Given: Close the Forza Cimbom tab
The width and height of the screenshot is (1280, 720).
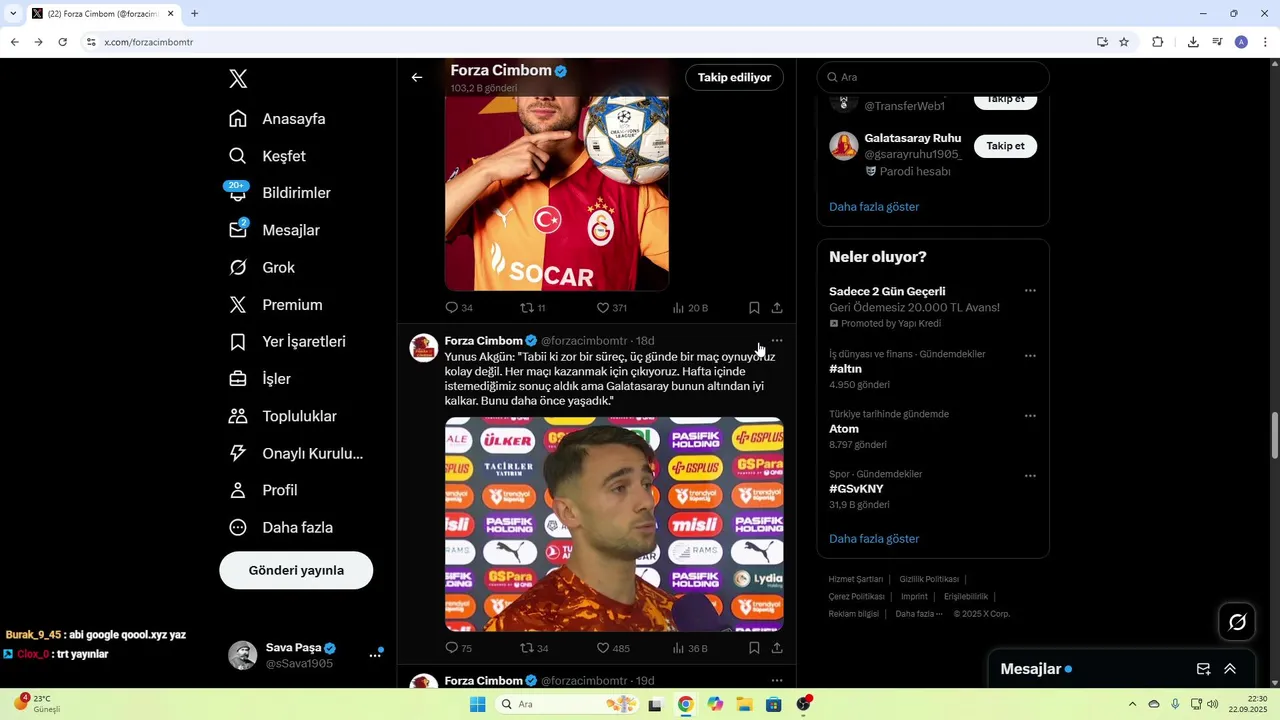Looking at the screenshot, I should (x=170, y=14).
